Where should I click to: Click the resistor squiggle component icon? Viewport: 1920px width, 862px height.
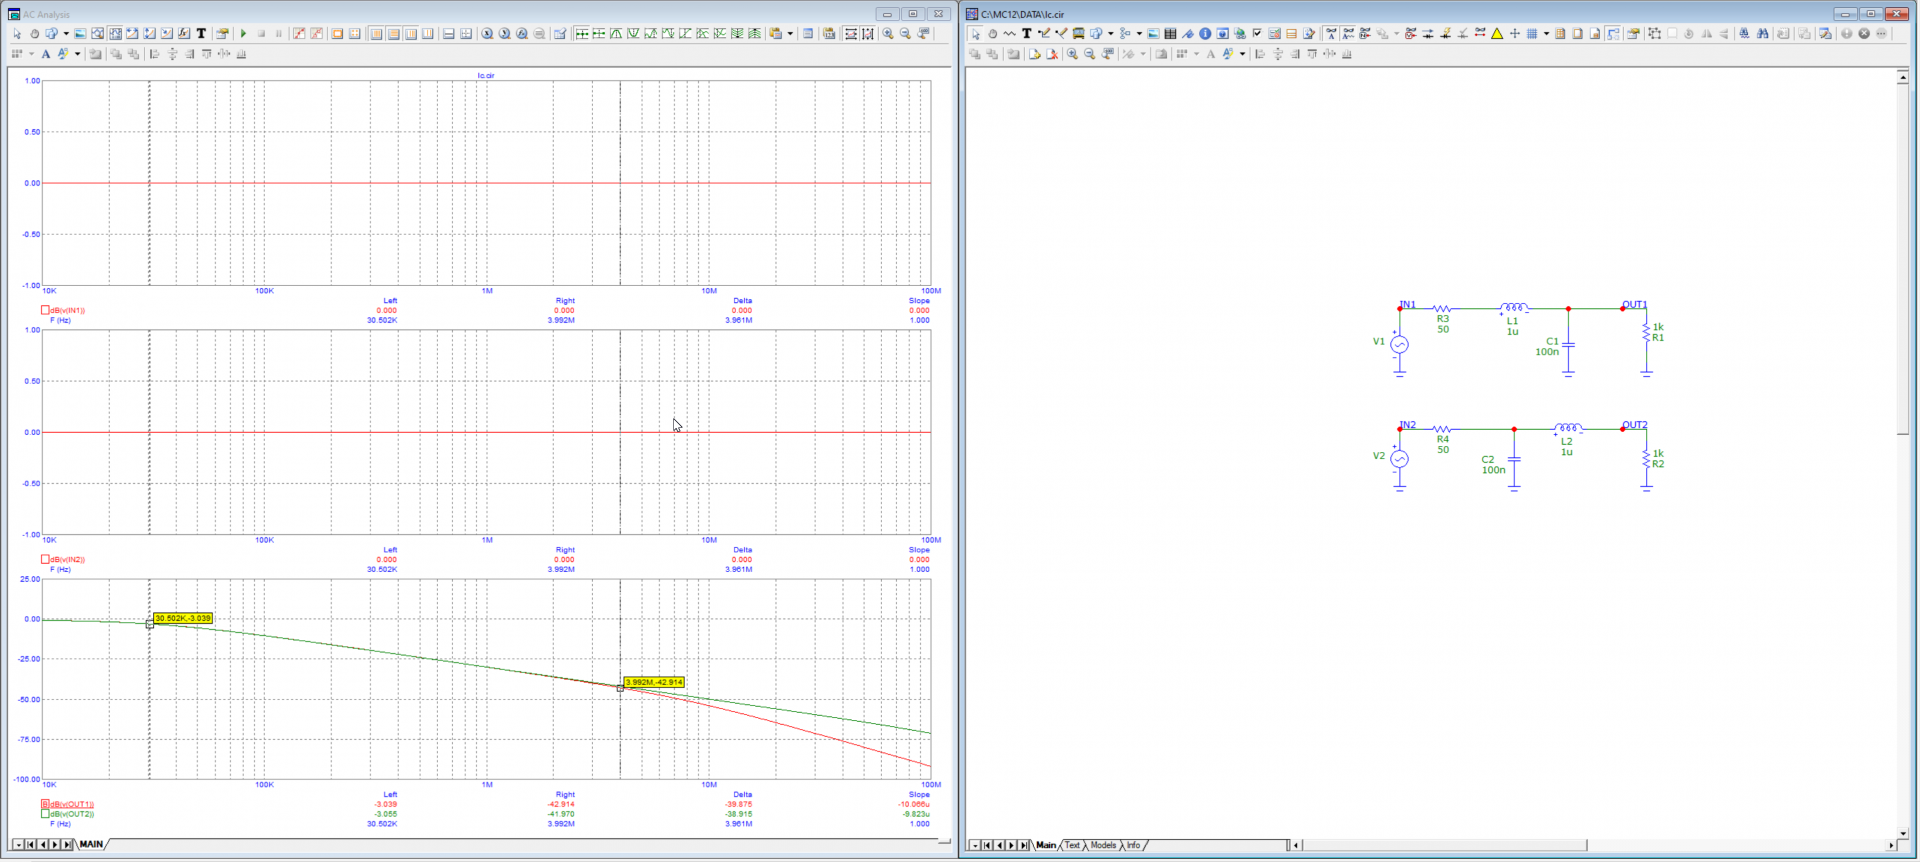pyautogui.click(x=1009, y=33)
